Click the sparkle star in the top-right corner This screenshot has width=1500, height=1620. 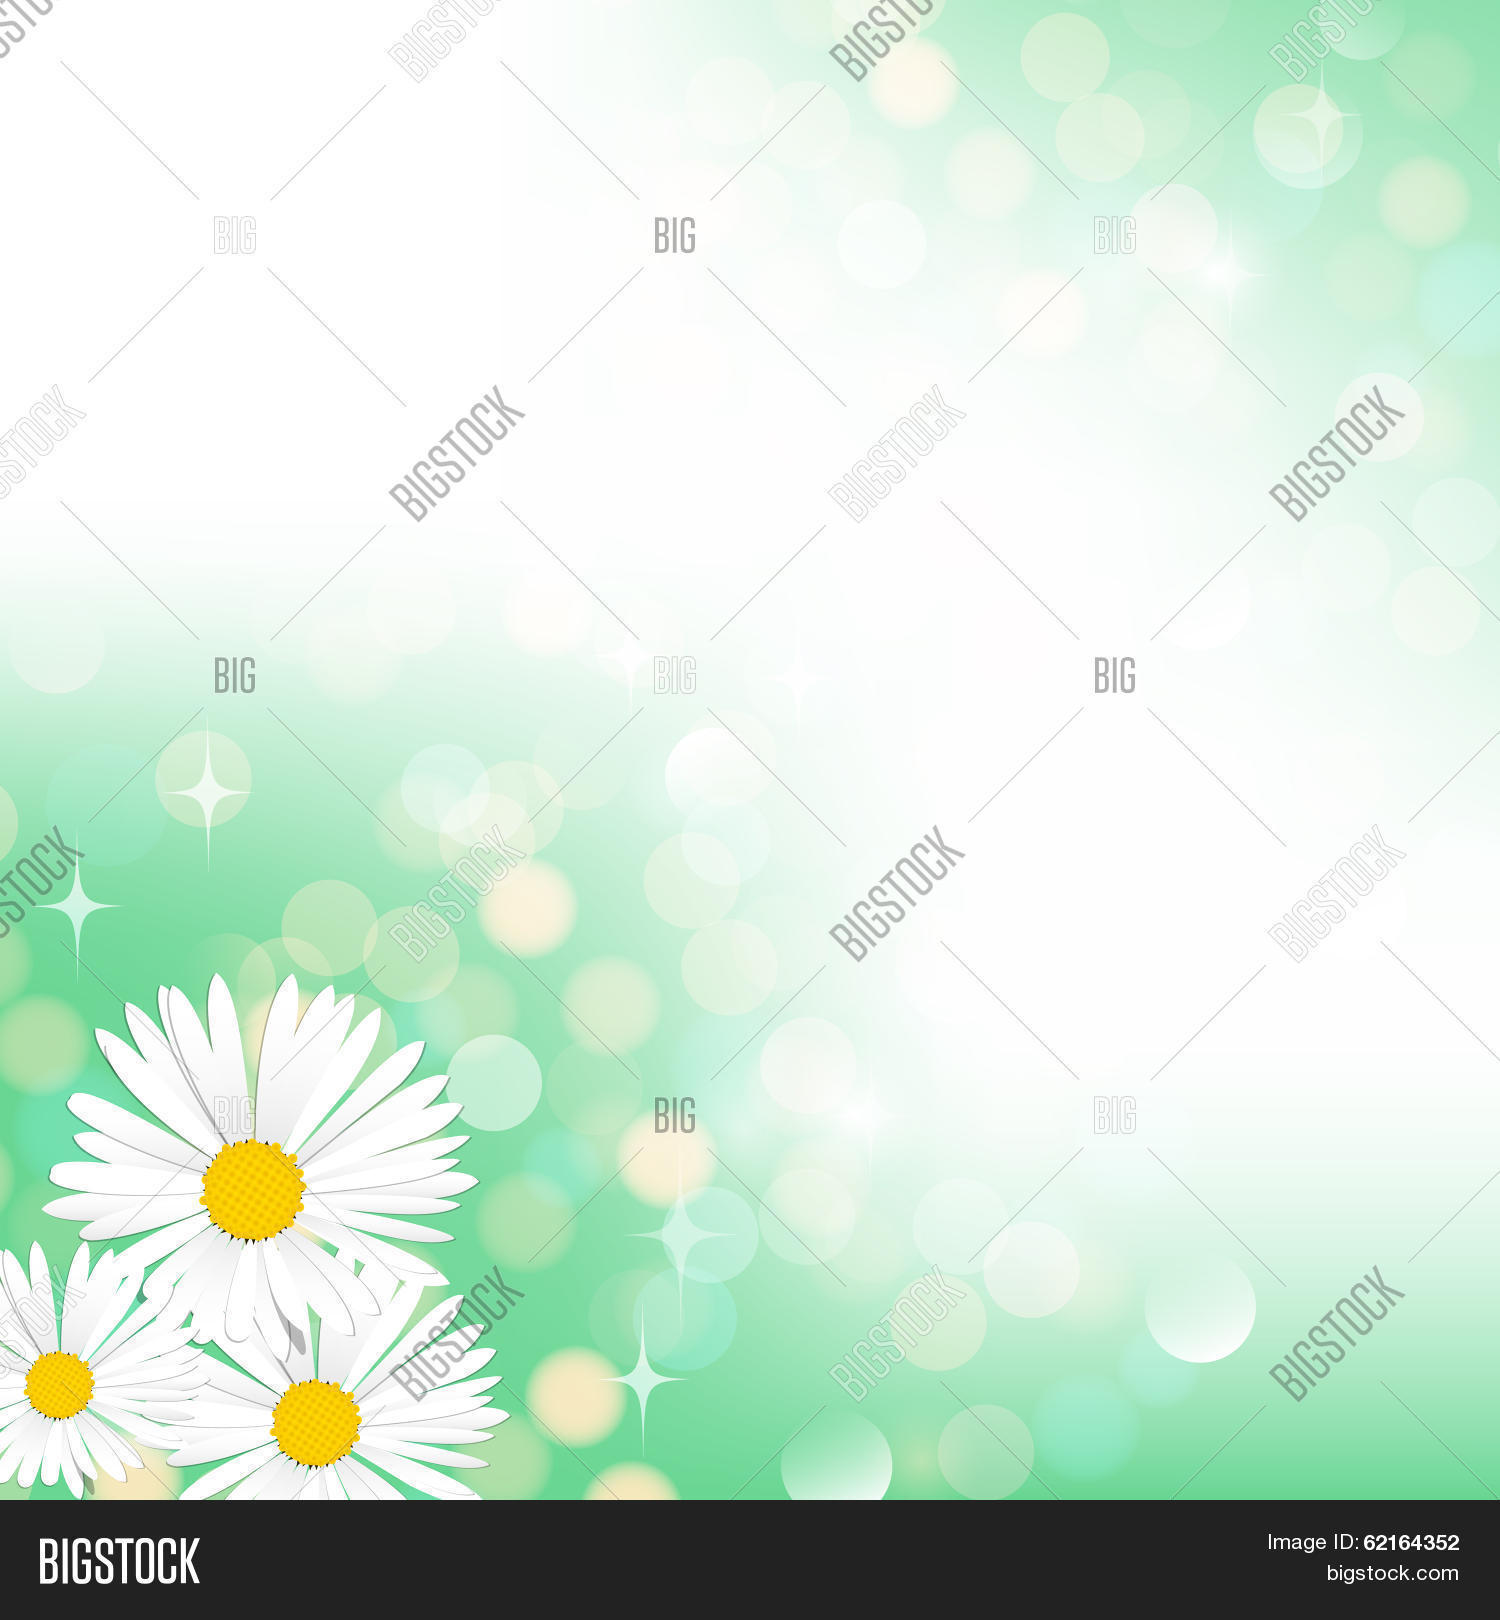point(1321,116)
